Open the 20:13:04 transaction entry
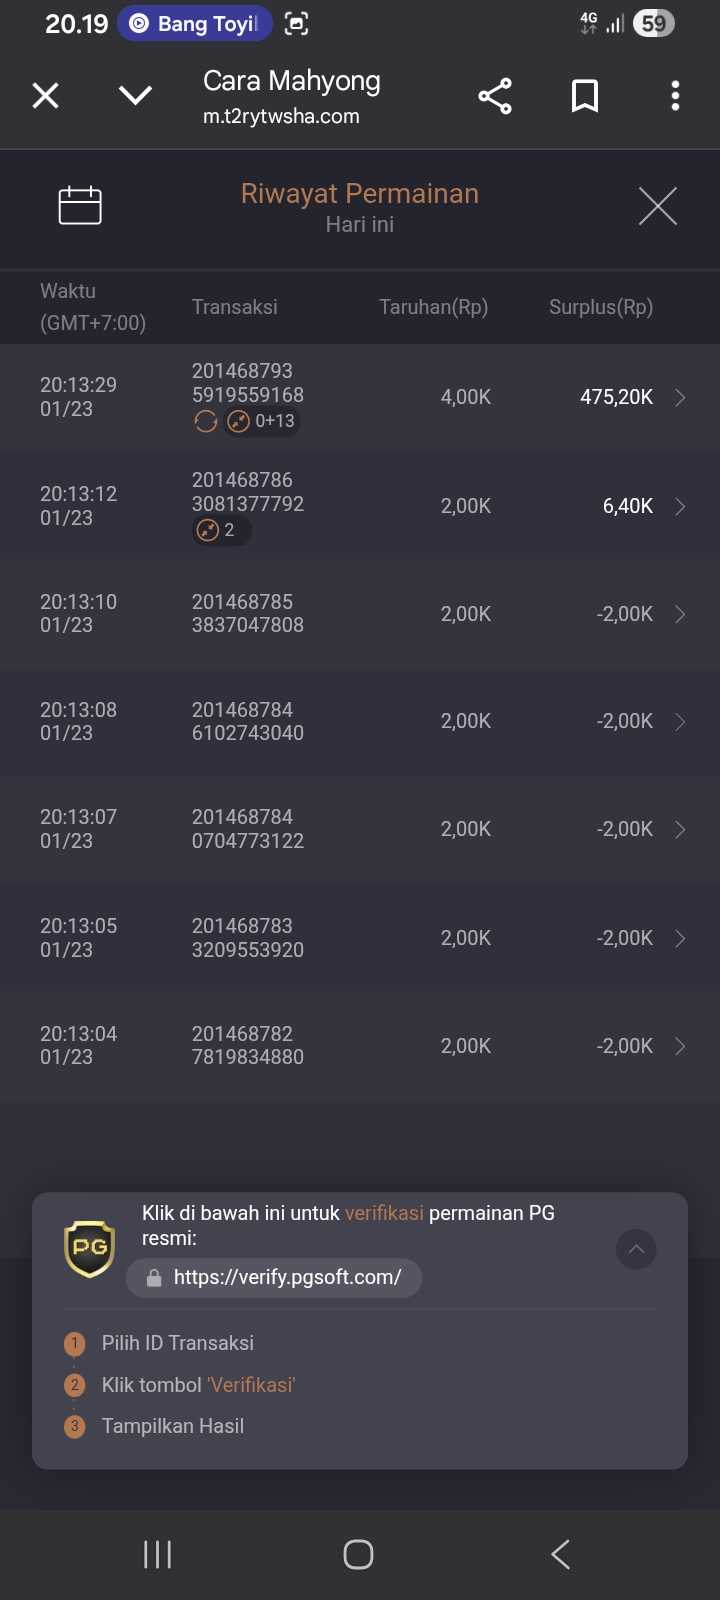The image size is (720, 1600). (x=360, y=1046)
